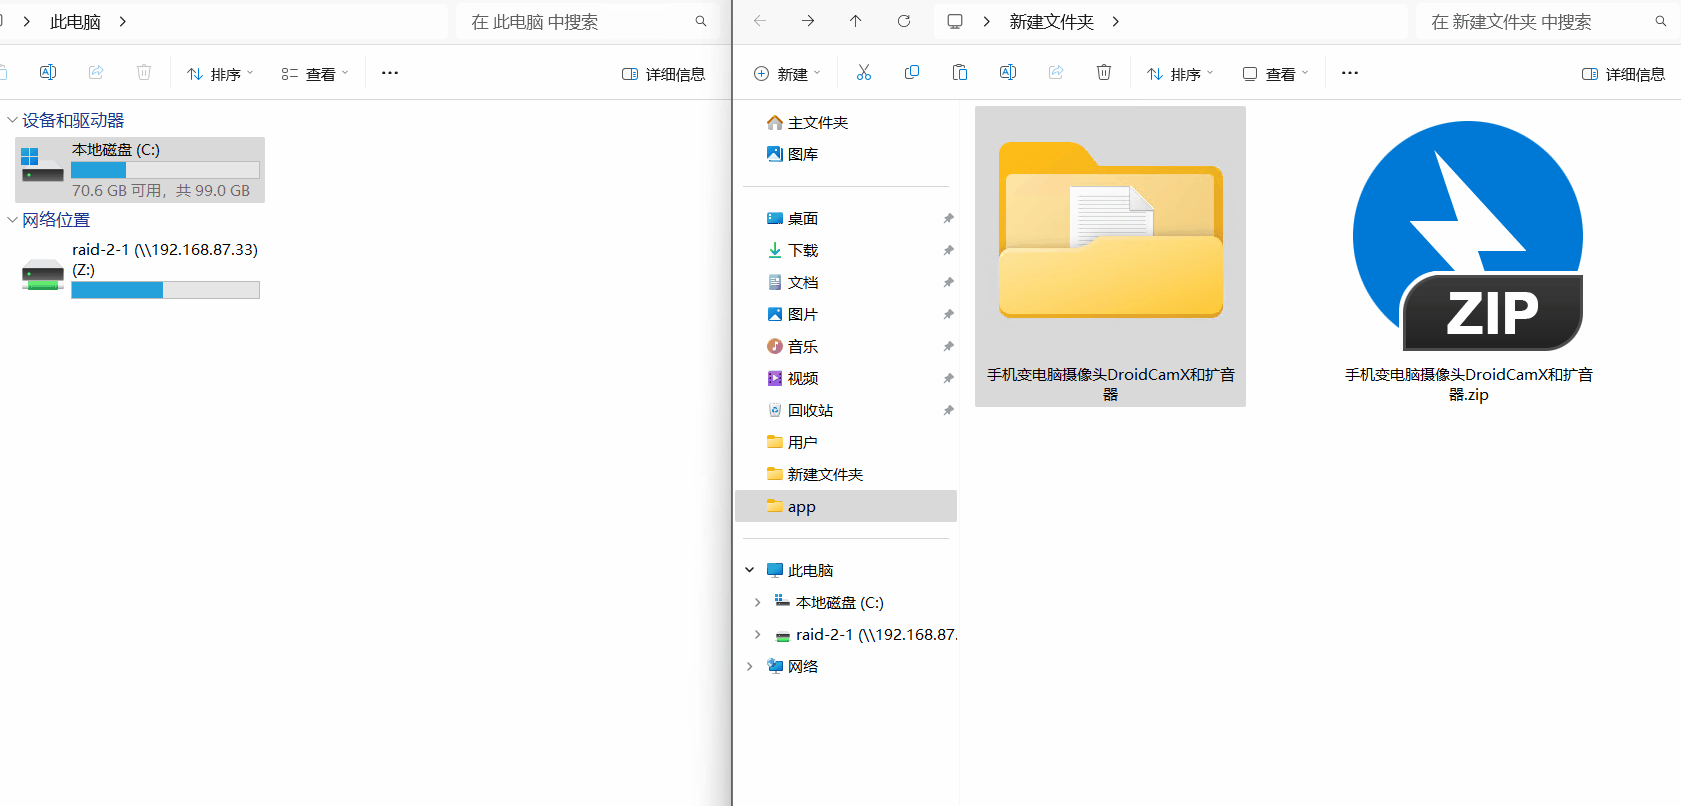Go forward in right window navigation
The height and width of the screenshot is (806, 1681).
coord(808,21)
